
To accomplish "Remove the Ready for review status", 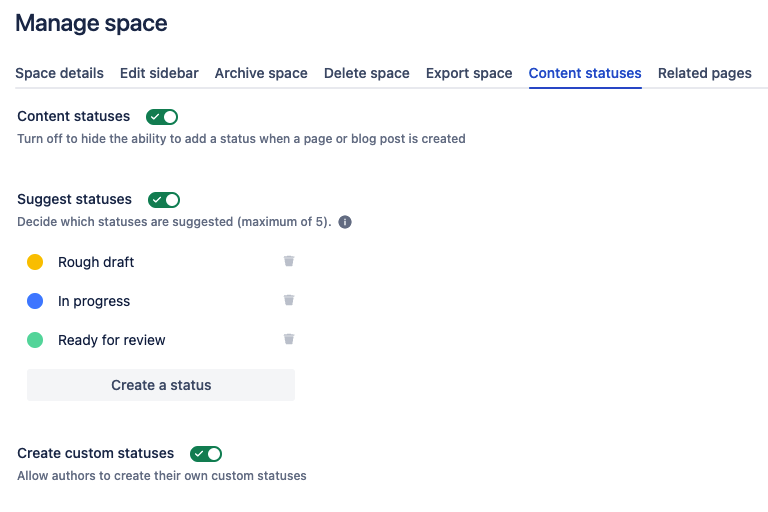I will coord(289,339).
